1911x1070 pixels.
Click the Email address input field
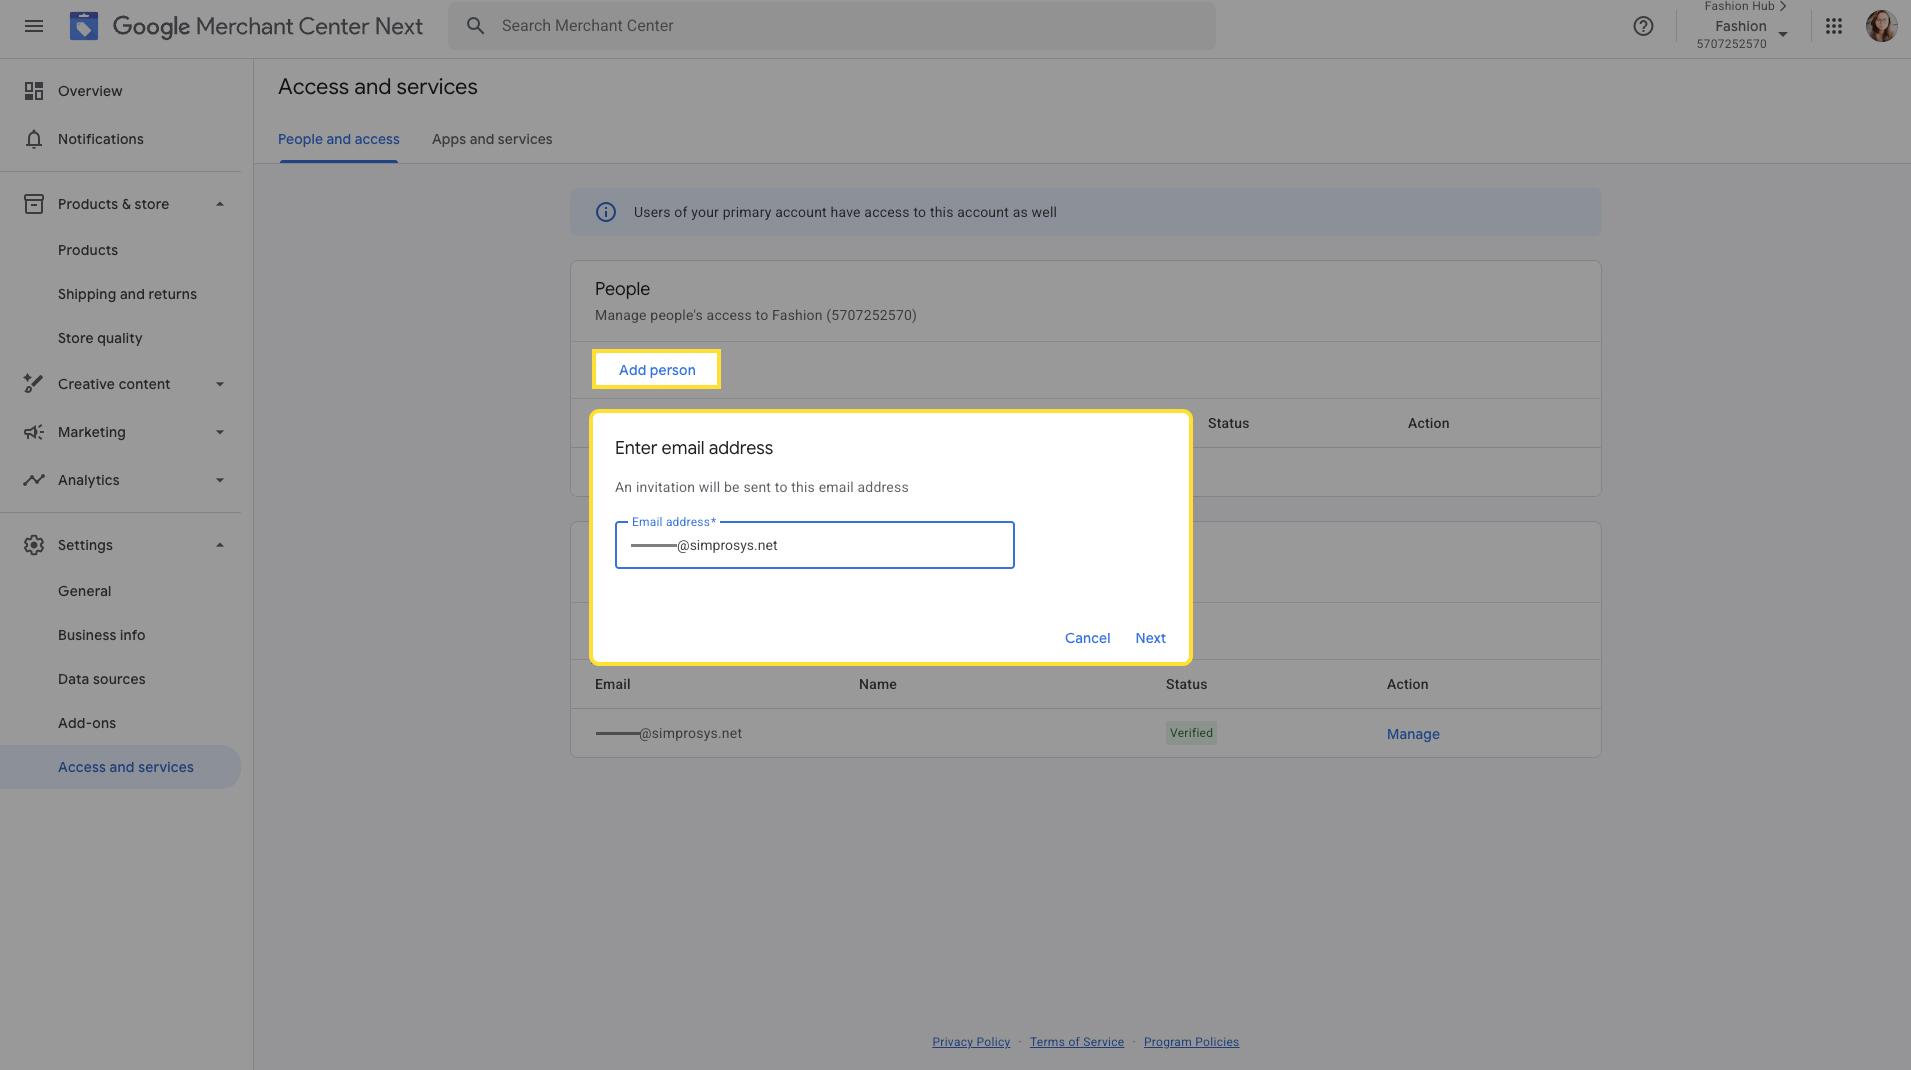(x=814, y=546)
